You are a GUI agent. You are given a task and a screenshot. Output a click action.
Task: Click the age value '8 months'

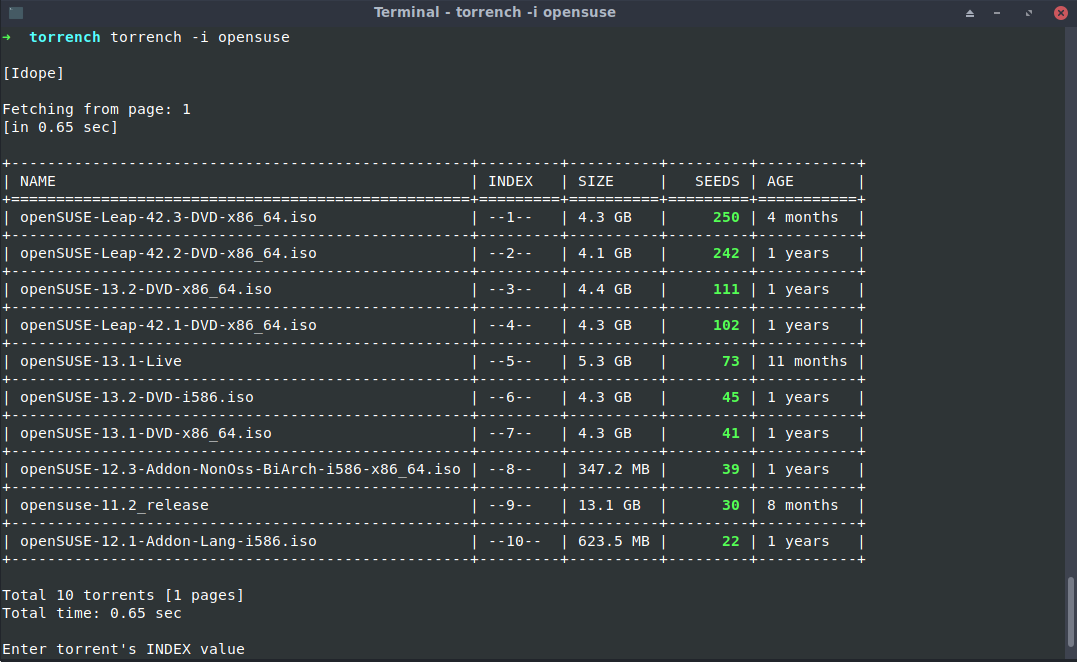[802, 505]
